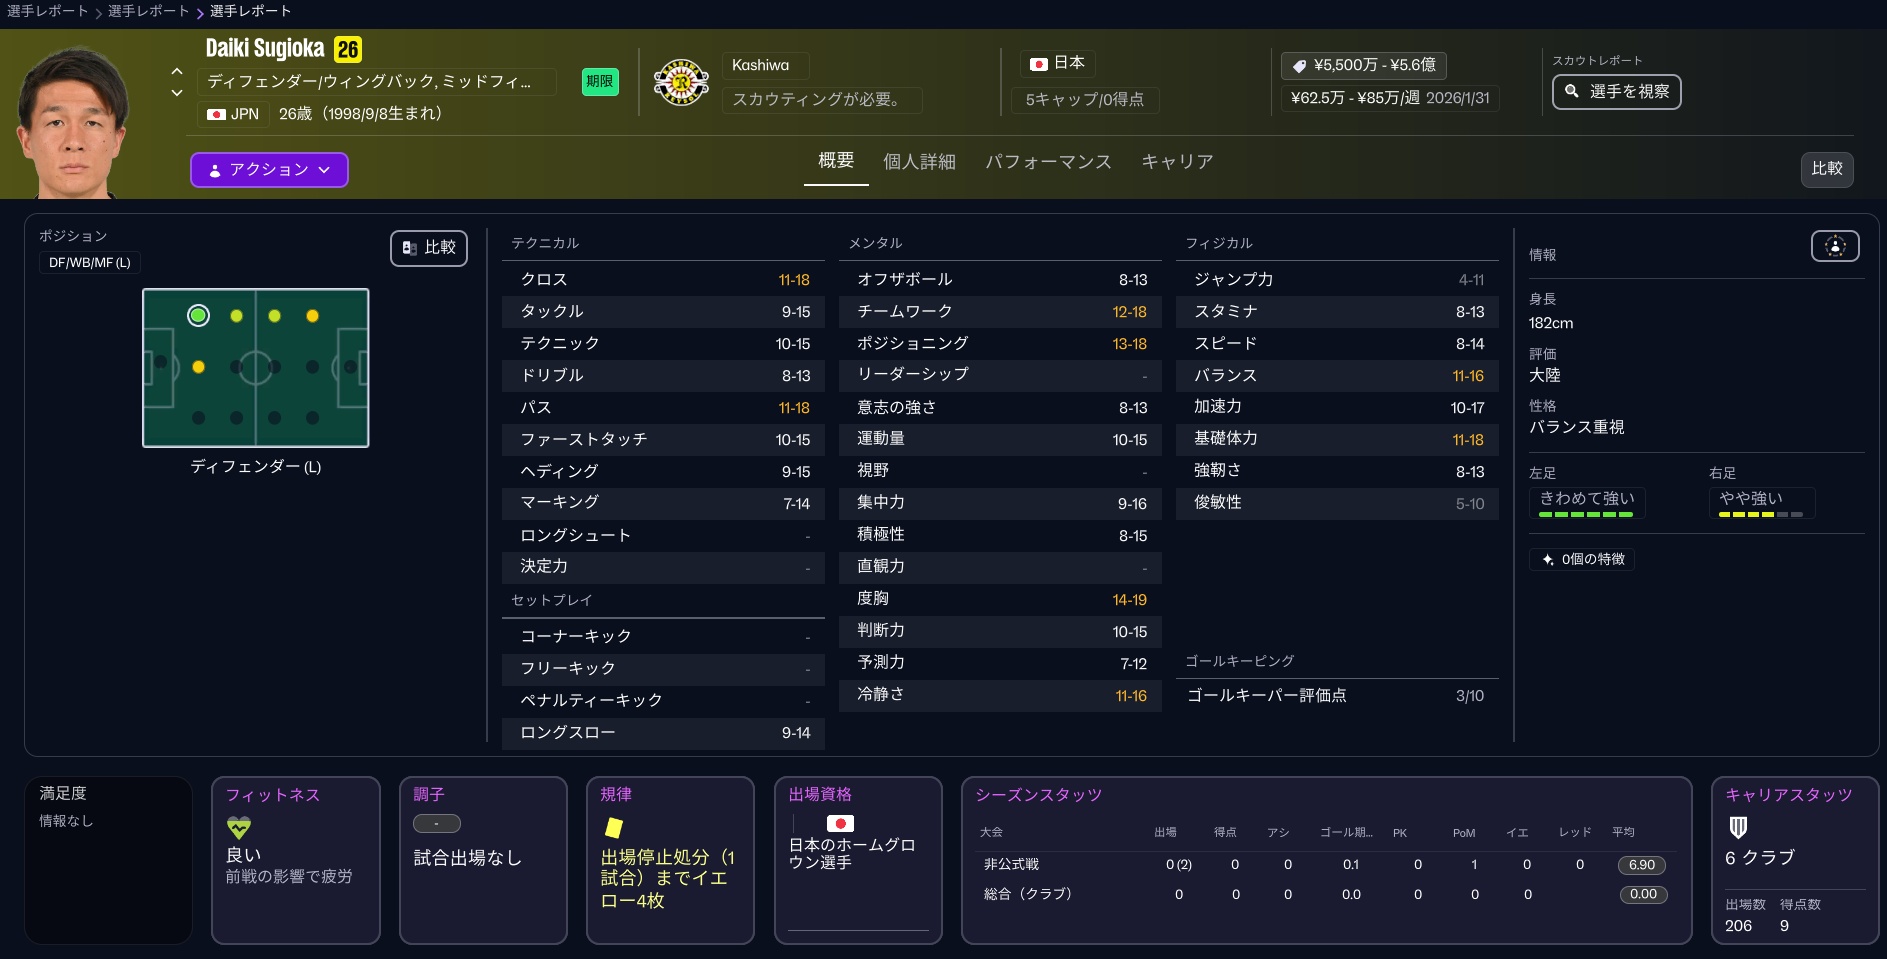Screen dimensions: 1887x959
Task: Click the left foot strength bar
Action: pyautogui.click(x=1585, y=514)
